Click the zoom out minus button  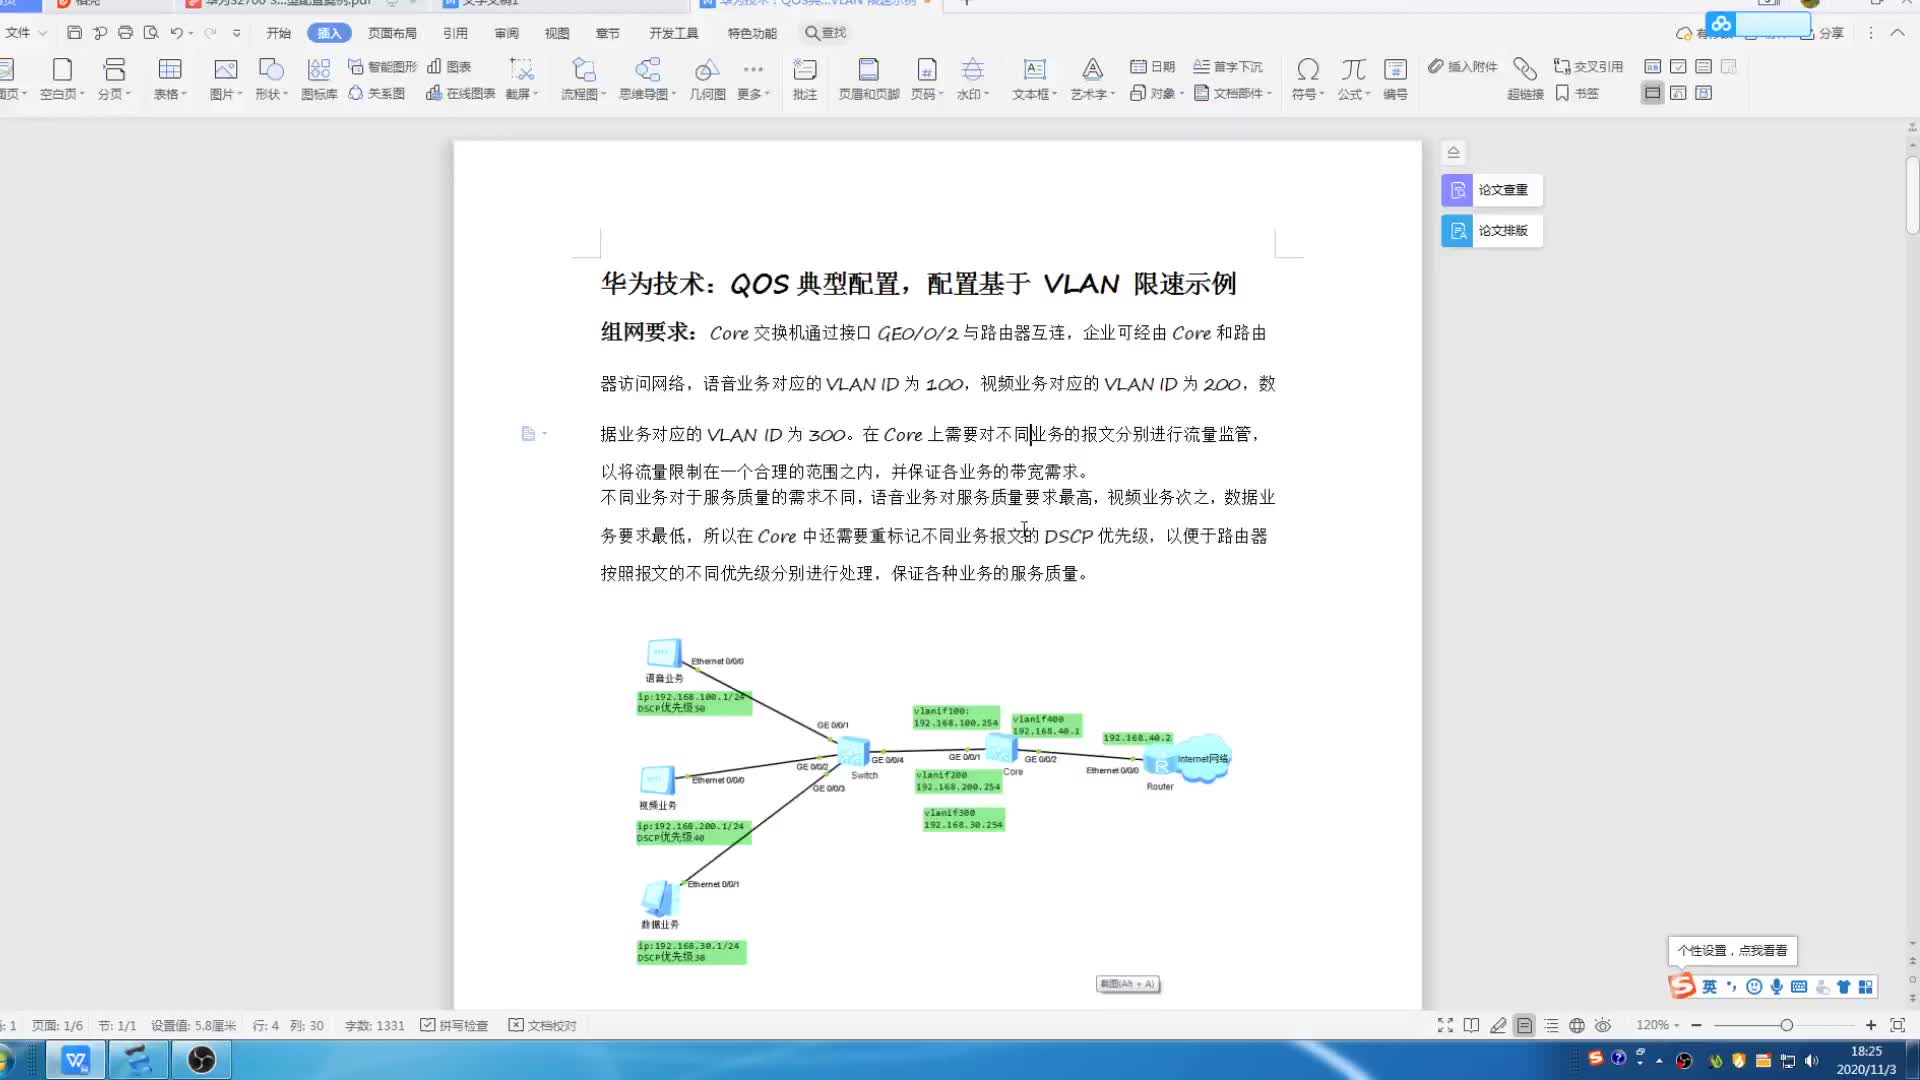tap(1697, 1025)
